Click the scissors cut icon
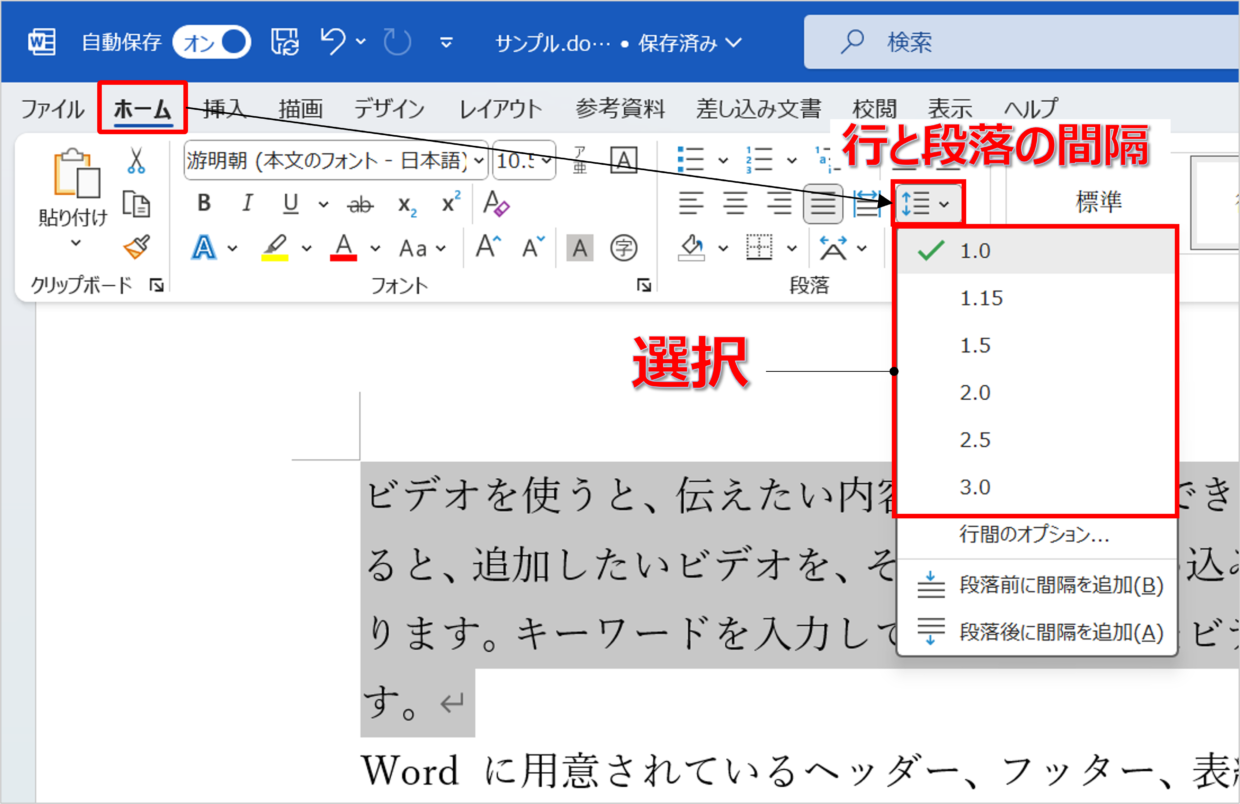The width and height of the screenshot is (1240, 804). (136, 160)
